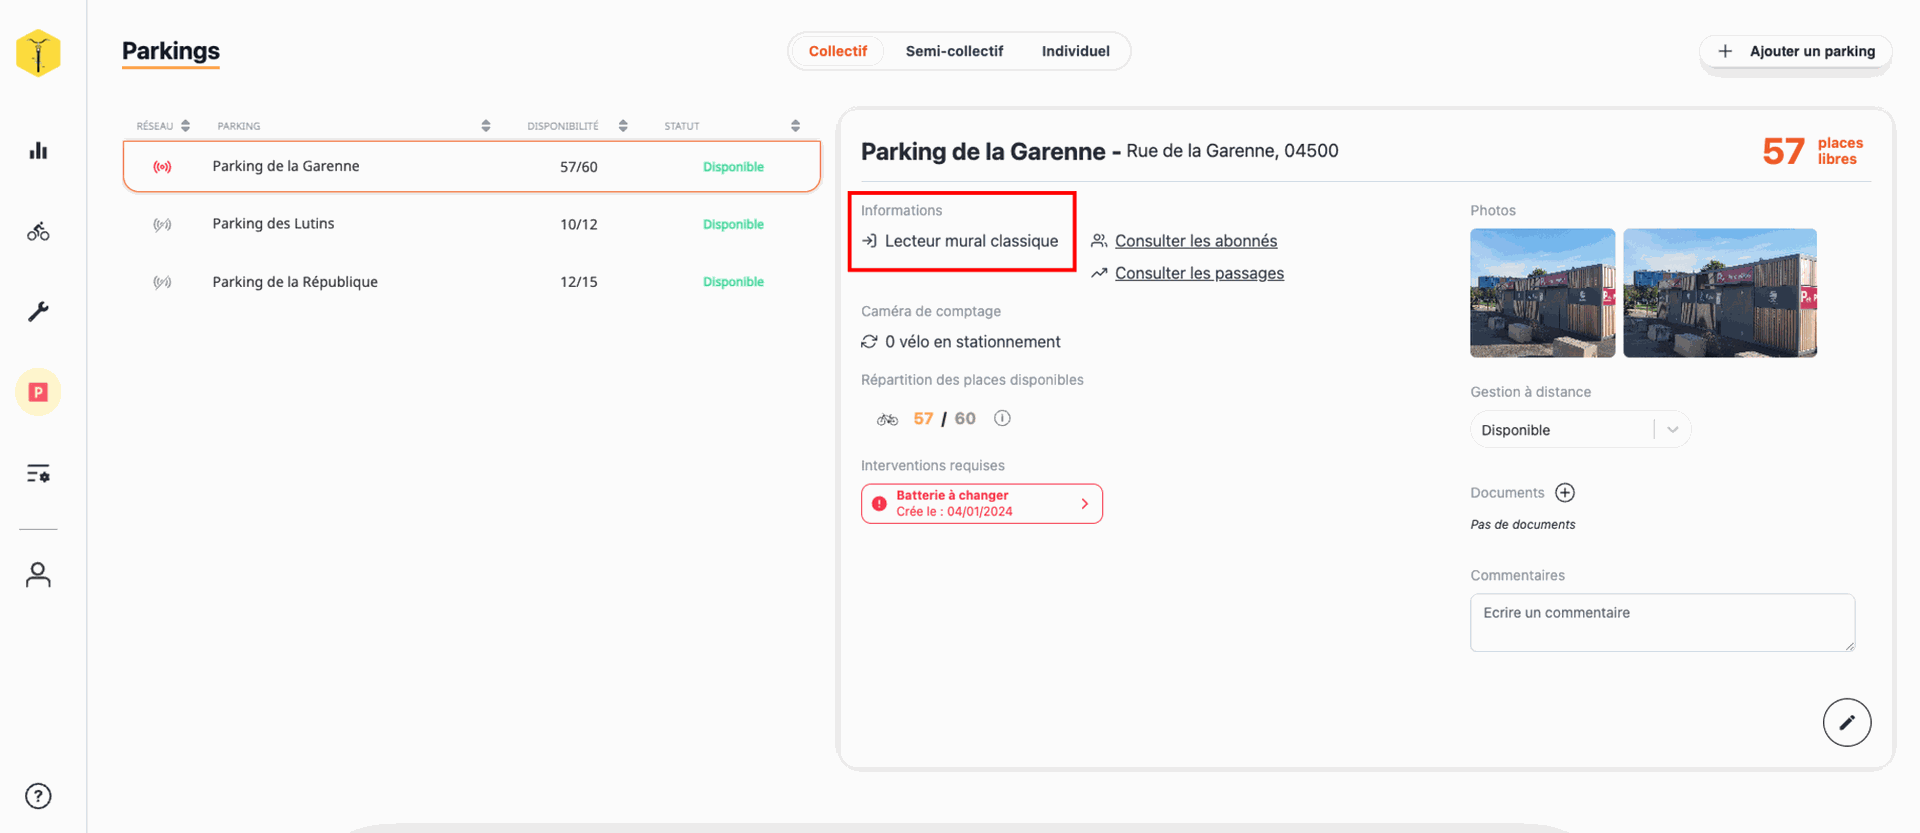Sort by the DISPONIBILITÉ column arrows
The image size is (1920, 833).
click(x=623, y=126)
